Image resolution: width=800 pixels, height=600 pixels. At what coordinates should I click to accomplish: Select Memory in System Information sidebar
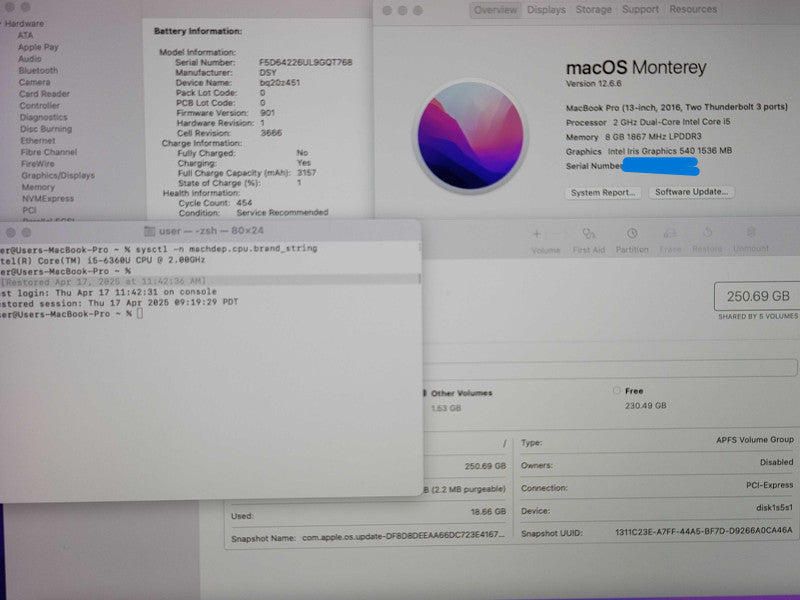(x=38, y=187)
